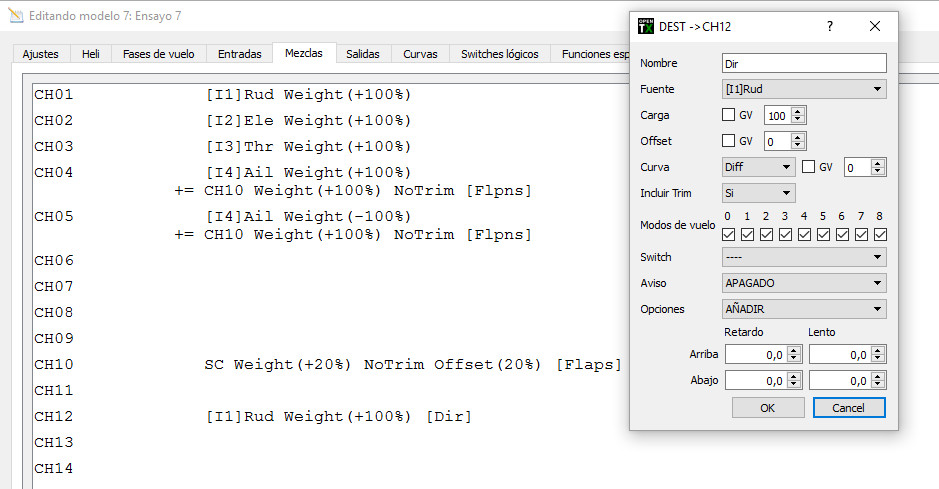Click the model editor window icon

pos(15,17)
